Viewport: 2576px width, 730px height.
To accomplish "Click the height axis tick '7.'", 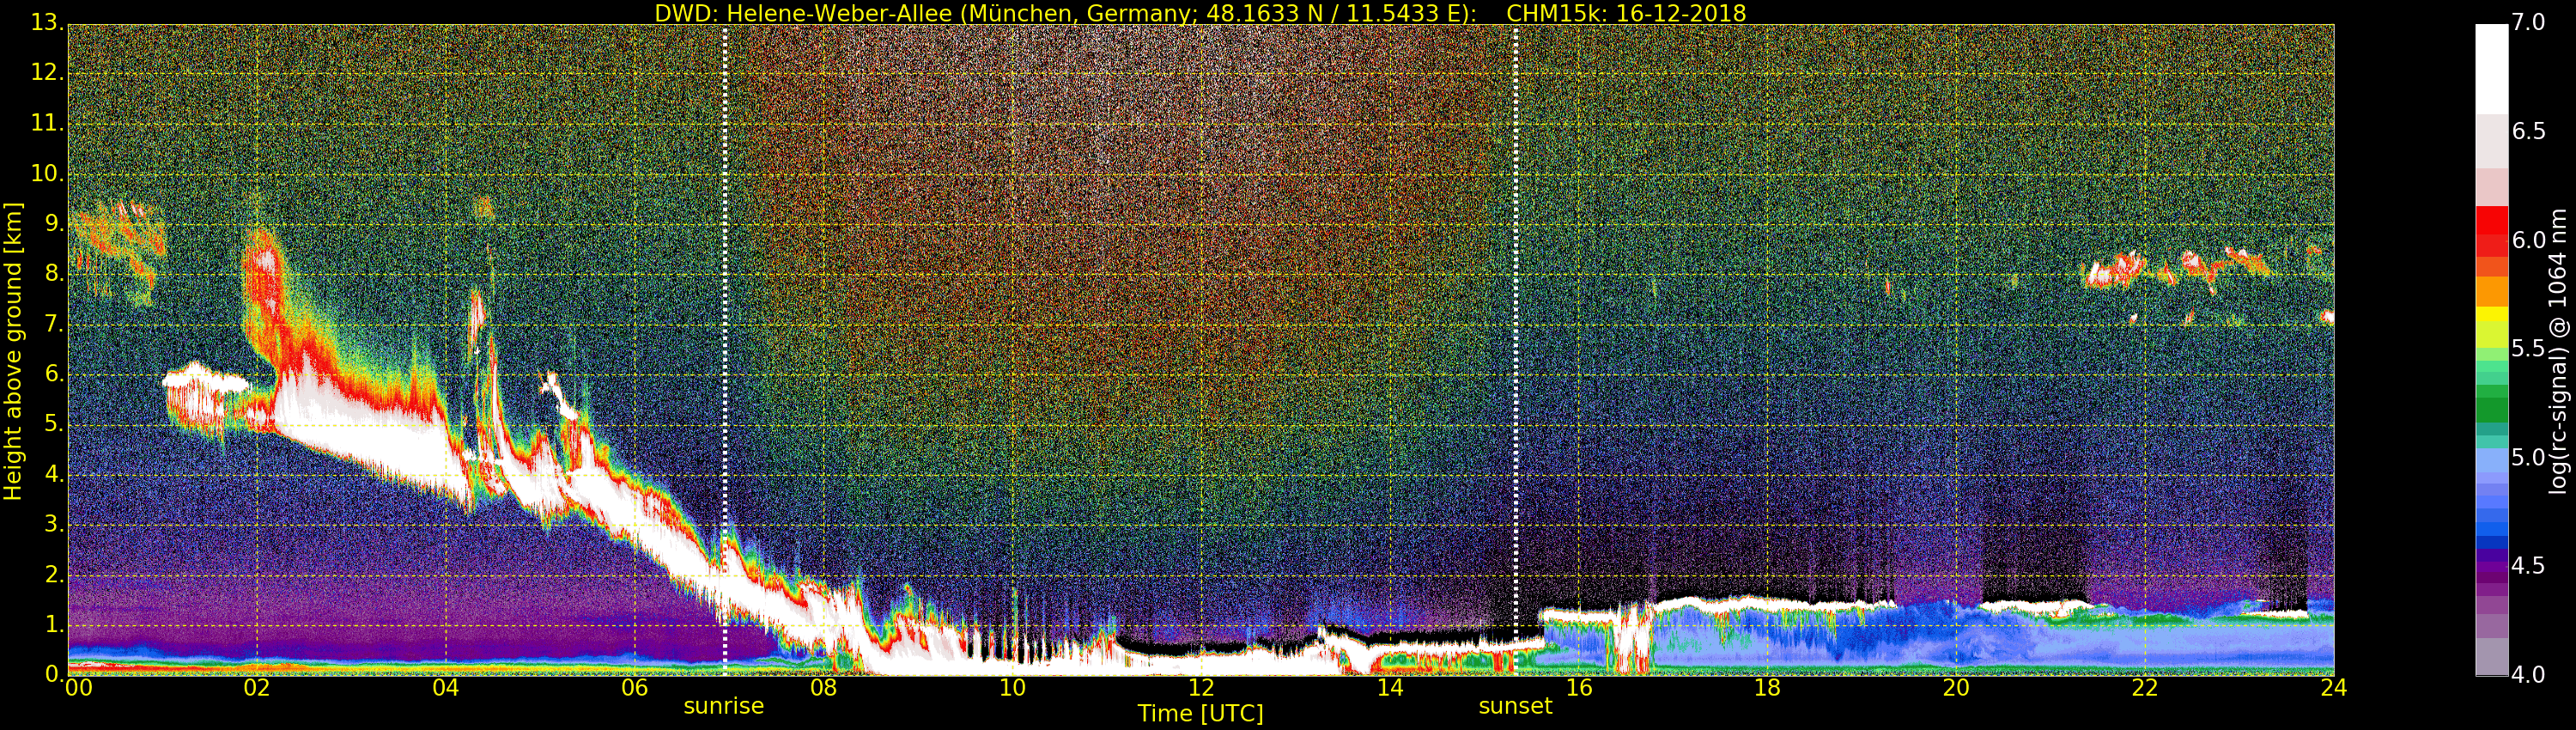I will [x=54, y=324].
